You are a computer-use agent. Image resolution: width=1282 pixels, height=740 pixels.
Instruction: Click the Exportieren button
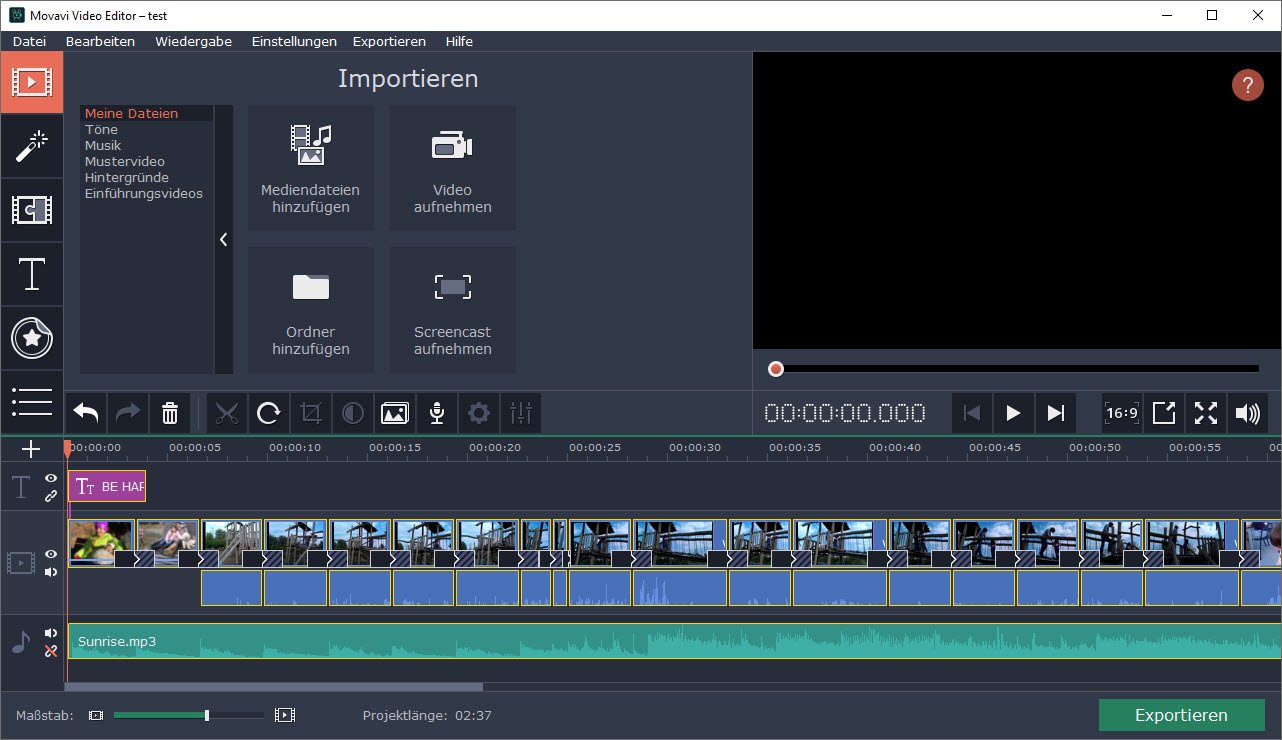1181,715
